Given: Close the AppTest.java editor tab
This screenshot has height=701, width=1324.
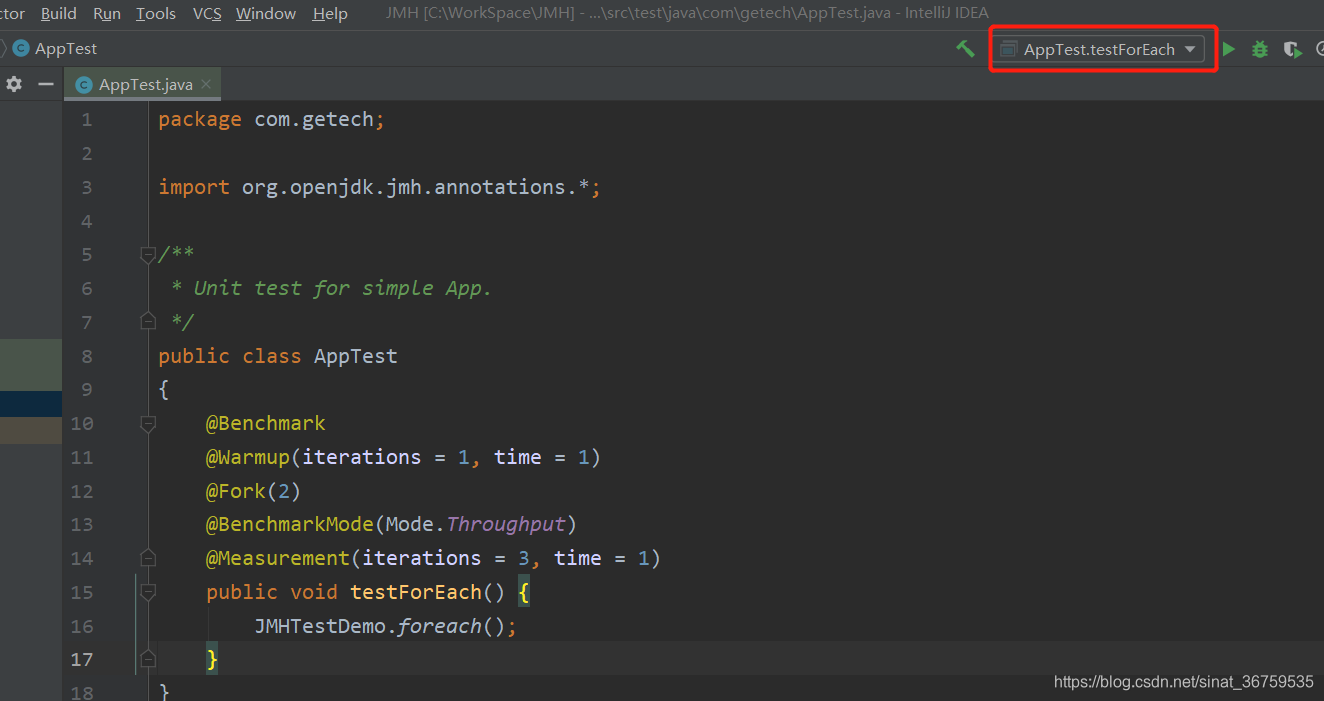Looking at the screenshot, I should [205, 84].
